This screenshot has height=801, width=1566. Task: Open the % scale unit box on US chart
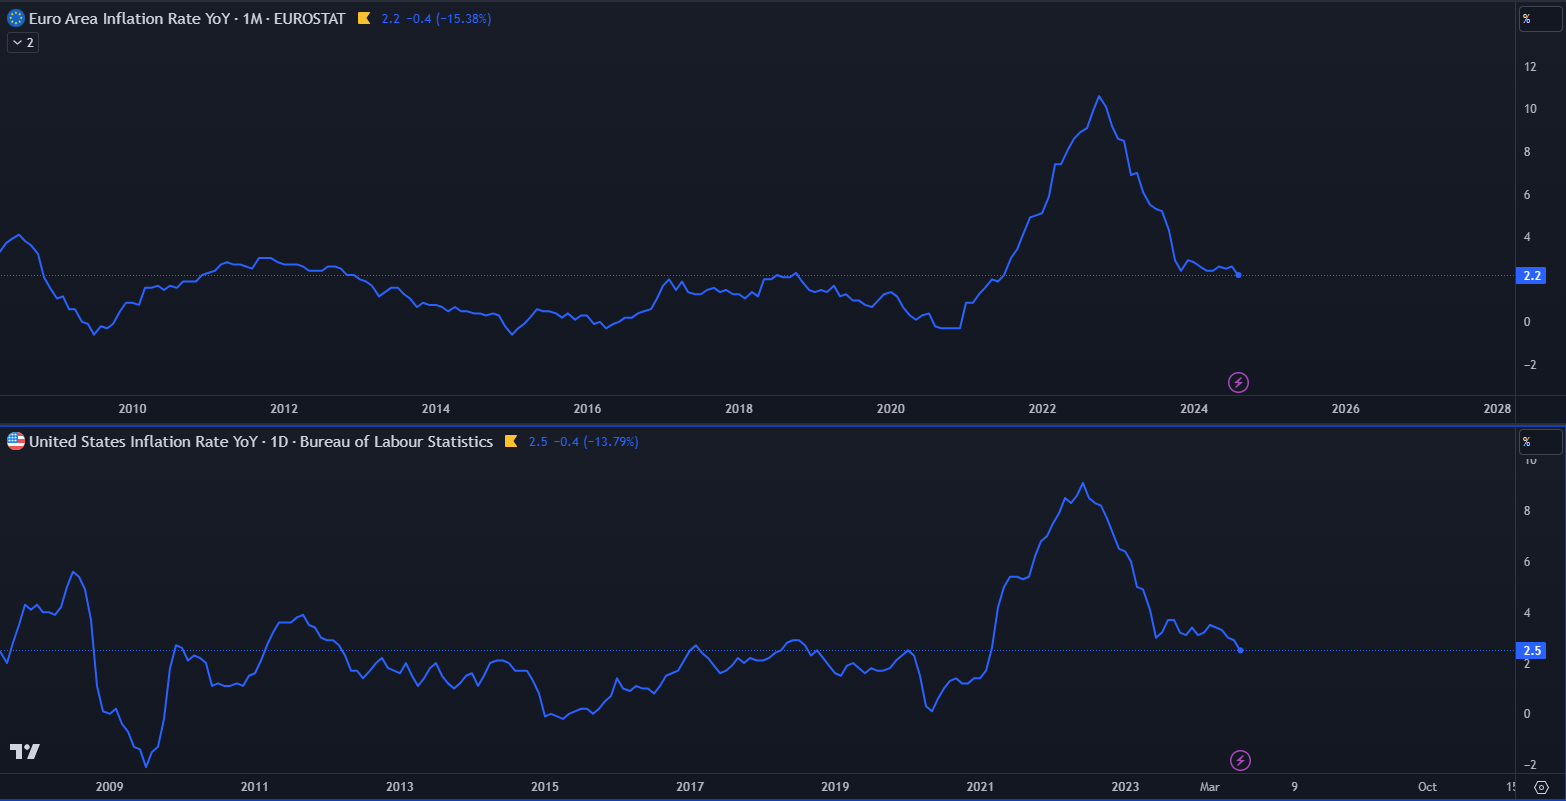tap(1540, 441)
